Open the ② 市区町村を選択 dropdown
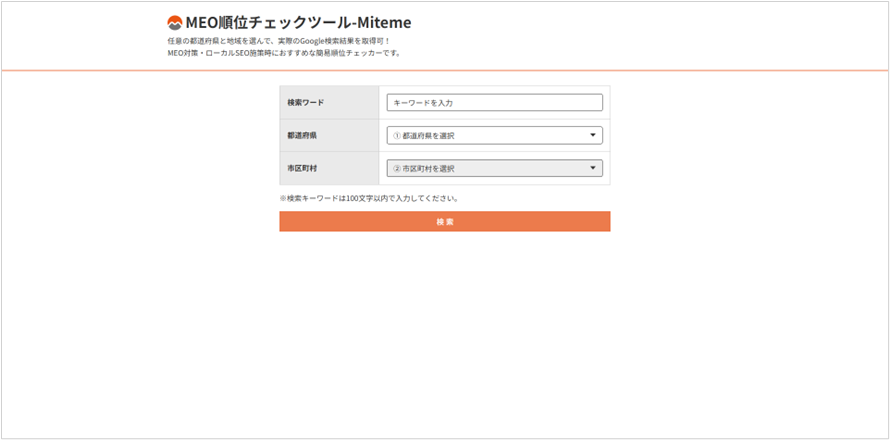This screenshot has height=440, width=890. coord(494,169)
